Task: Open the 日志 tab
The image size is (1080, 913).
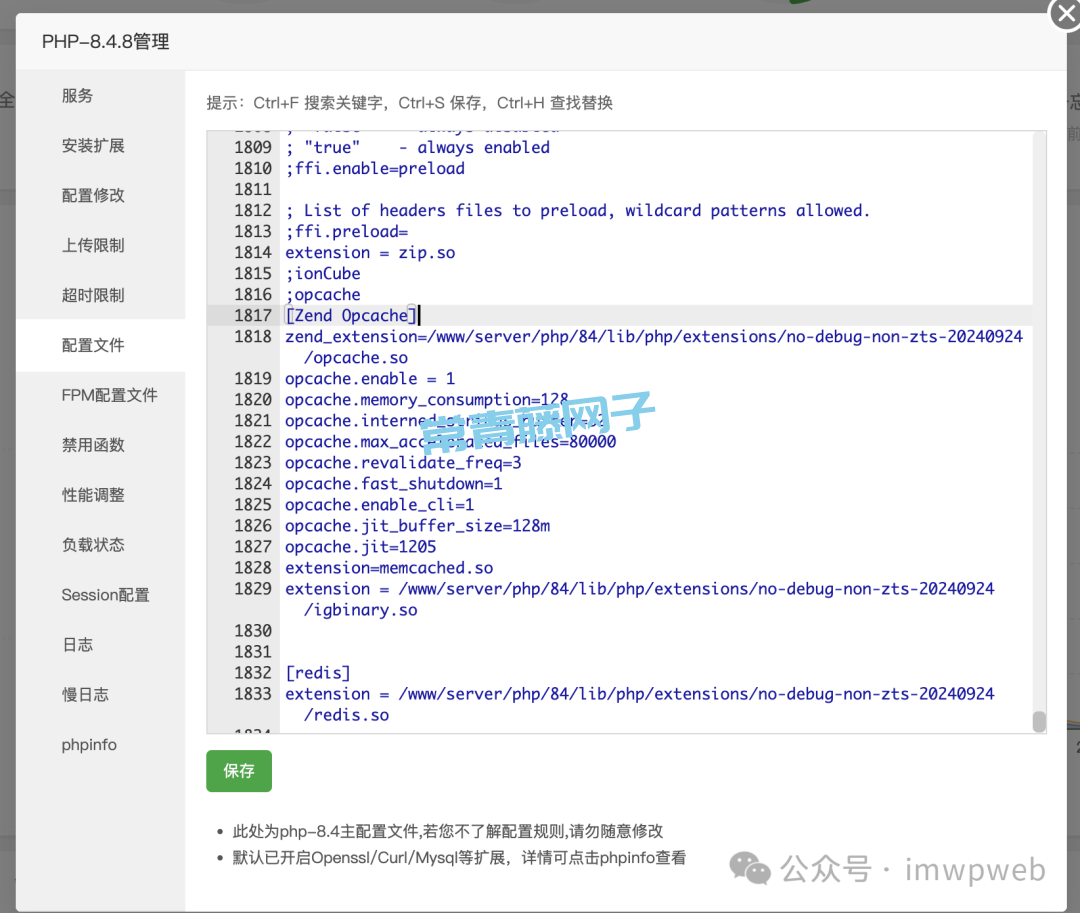Action: [x=77, y=645]
